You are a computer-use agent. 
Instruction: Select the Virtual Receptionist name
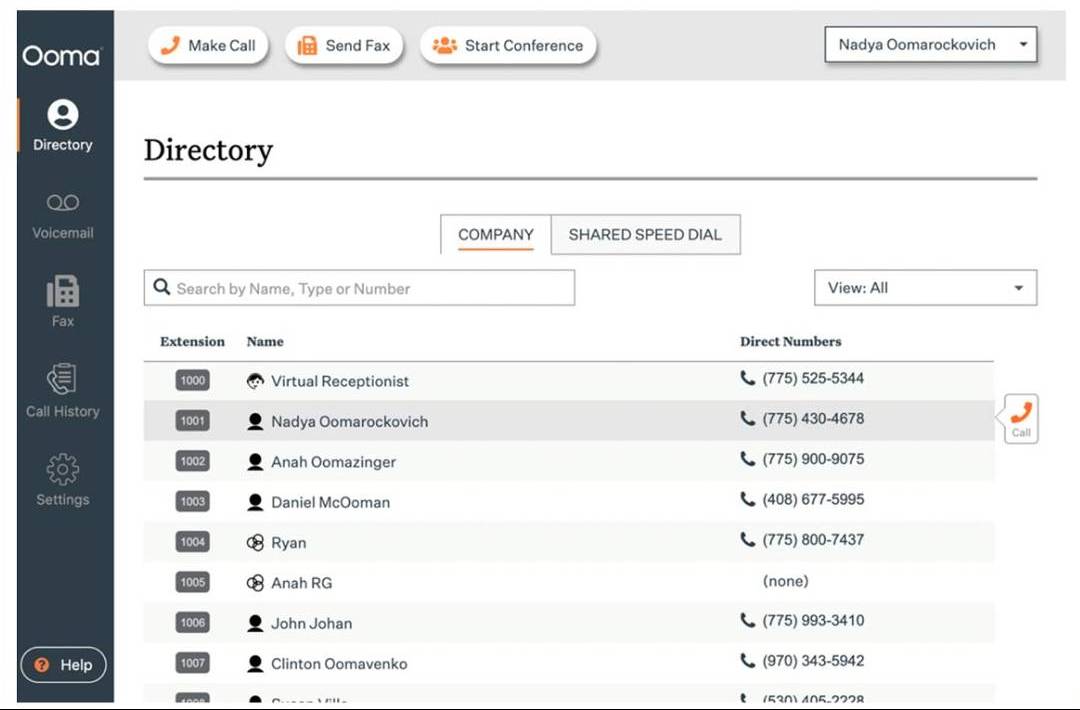coord(340,381)
